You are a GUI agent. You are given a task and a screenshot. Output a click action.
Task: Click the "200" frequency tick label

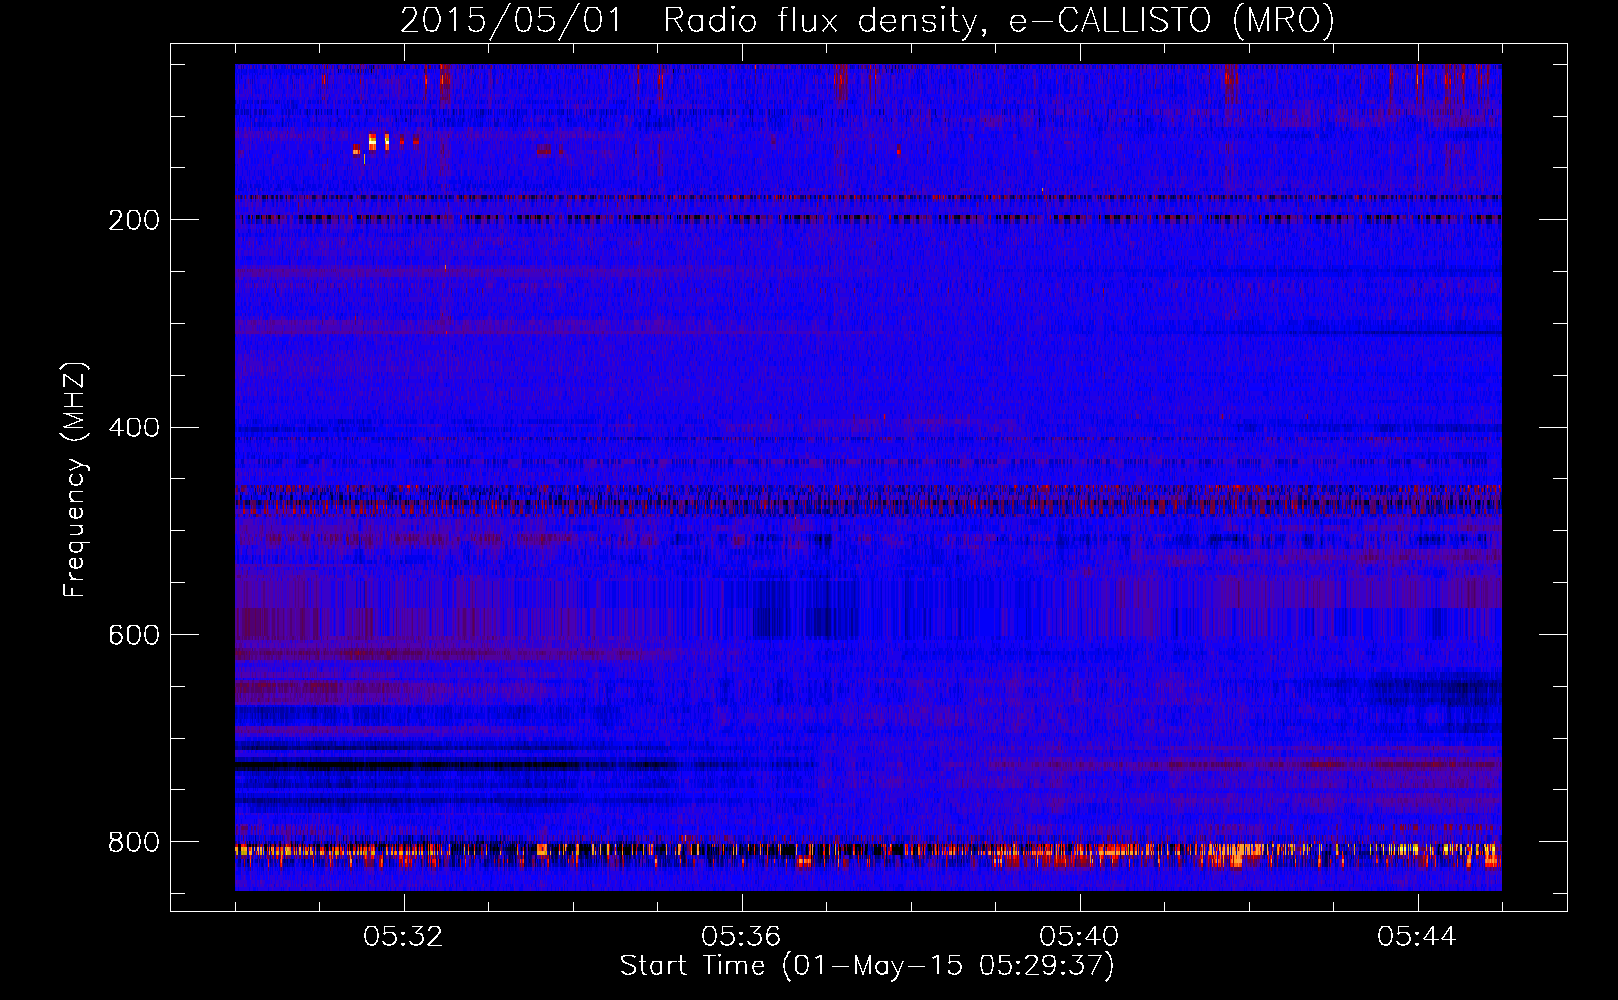(x=134, y=220)
